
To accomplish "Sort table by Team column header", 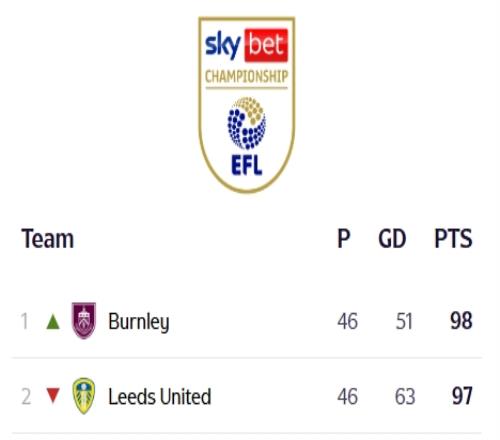I will click(48, 239).
